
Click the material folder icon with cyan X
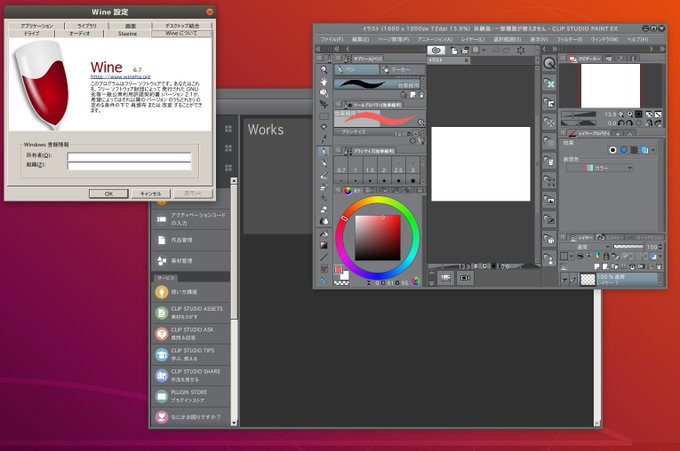pos(549,83)
